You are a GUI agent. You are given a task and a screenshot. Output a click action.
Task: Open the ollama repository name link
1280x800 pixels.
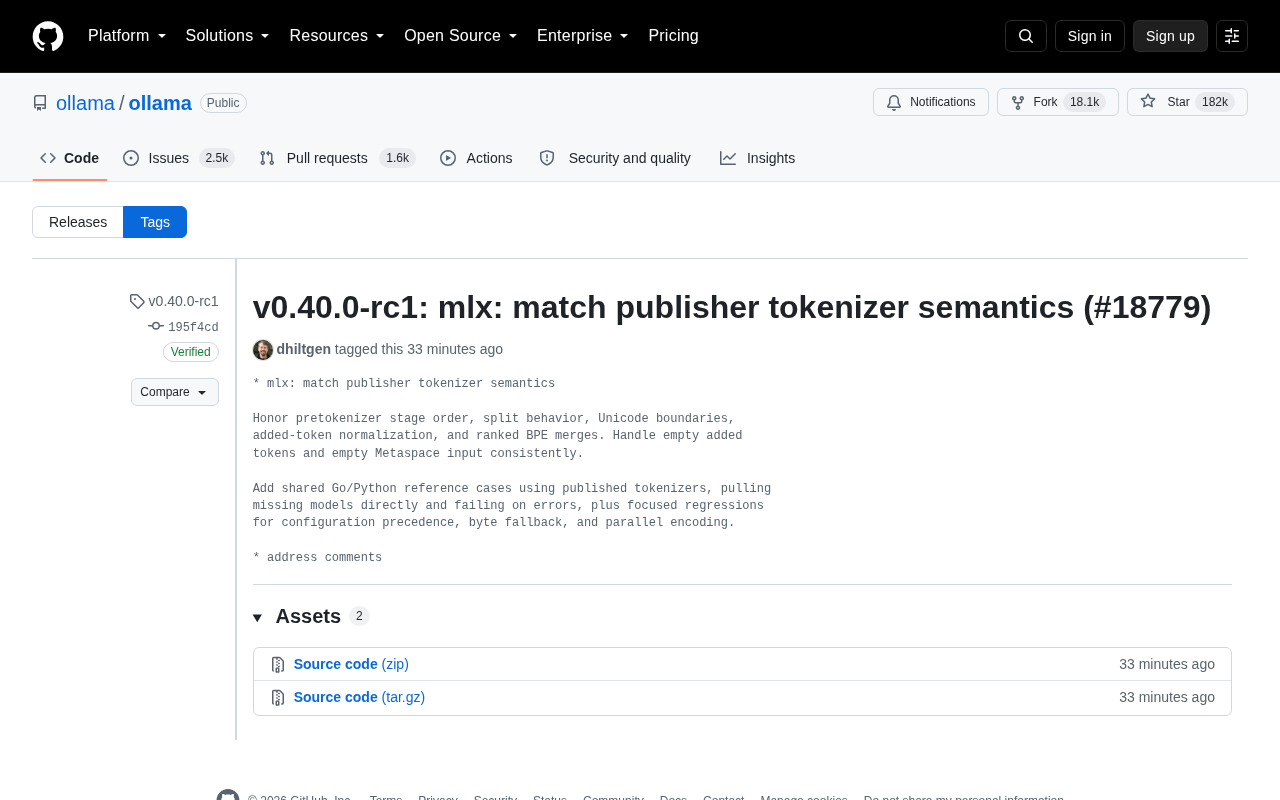(160, 103)
